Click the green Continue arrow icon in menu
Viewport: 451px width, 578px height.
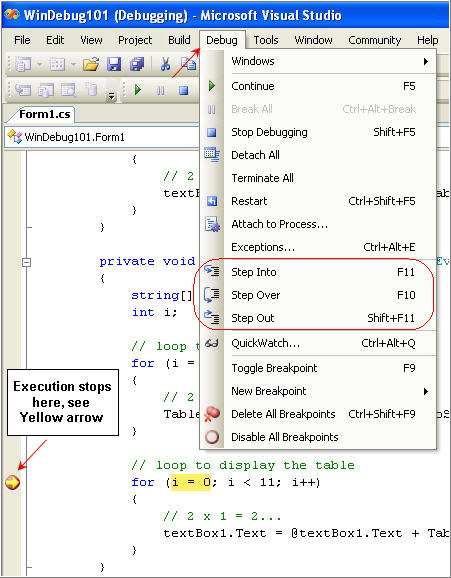(x=212, y=86)
